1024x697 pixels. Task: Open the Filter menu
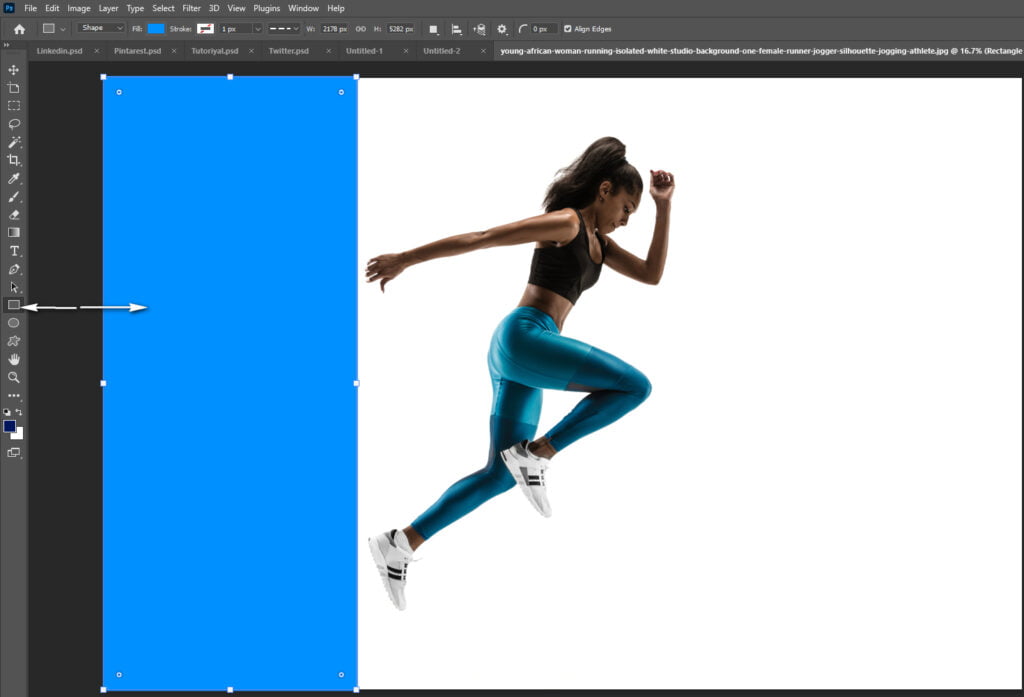tap(191, 8)
